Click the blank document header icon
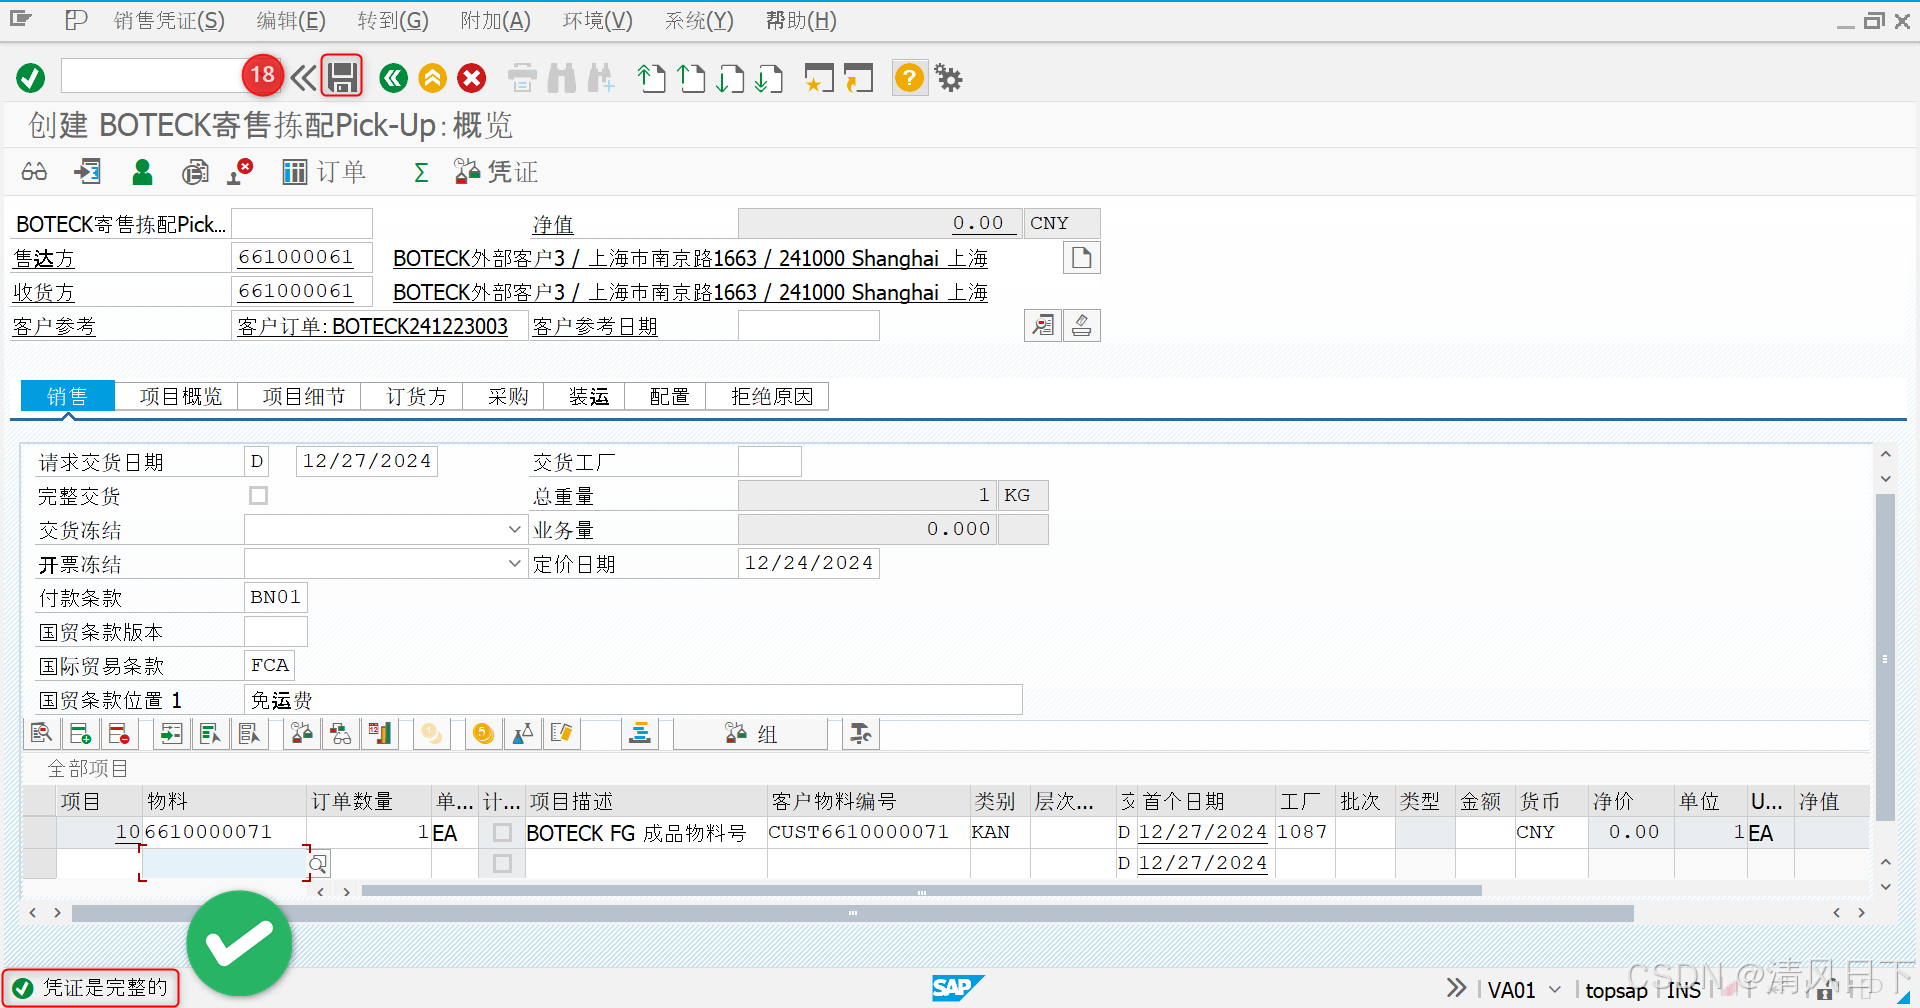 click(x=1081, y=258)
